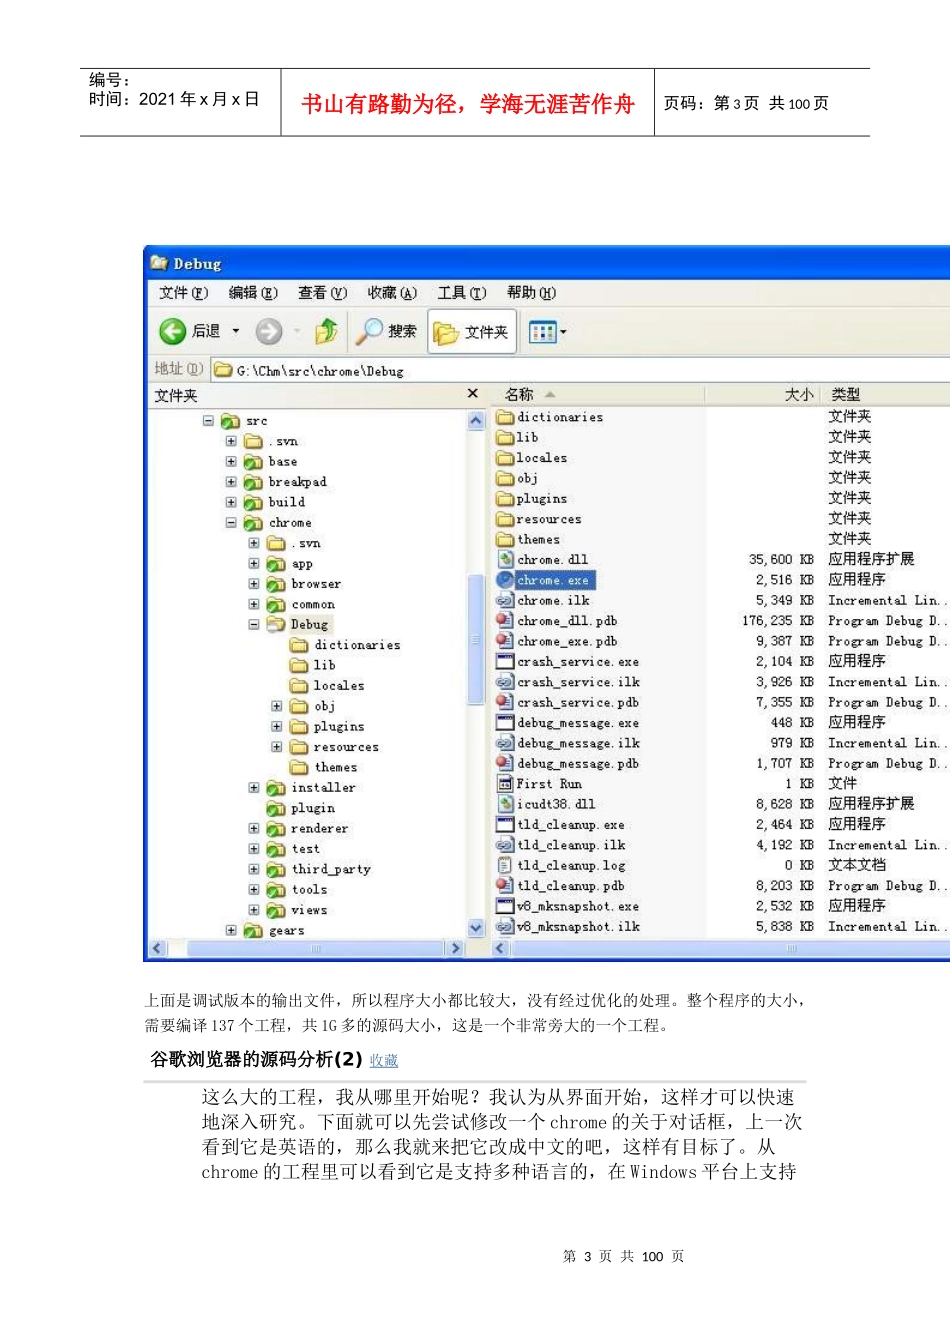Select dictionaries folder icon in file list

click(x=505, y=417)
